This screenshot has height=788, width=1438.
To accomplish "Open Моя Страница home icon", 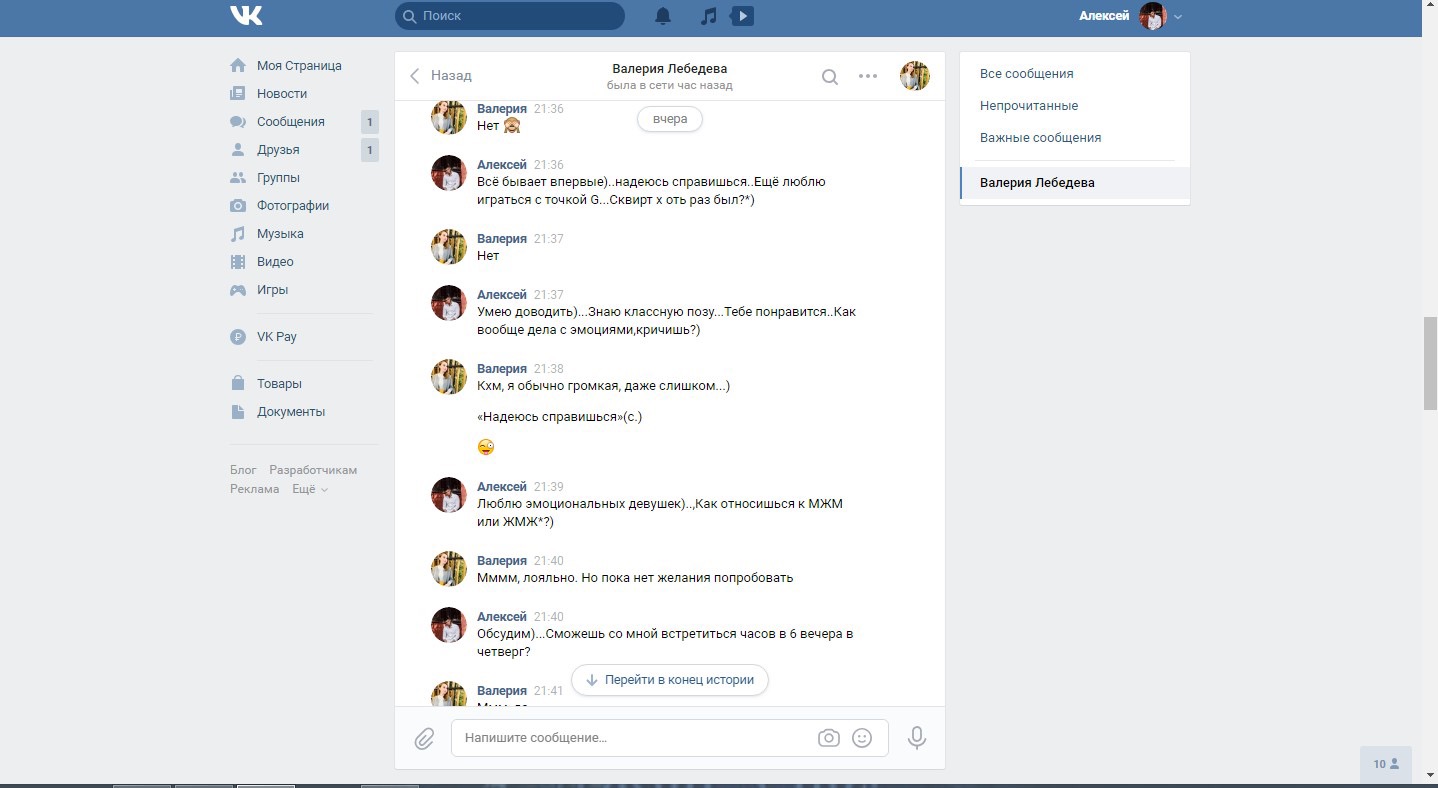I will [x=238, y=65].
